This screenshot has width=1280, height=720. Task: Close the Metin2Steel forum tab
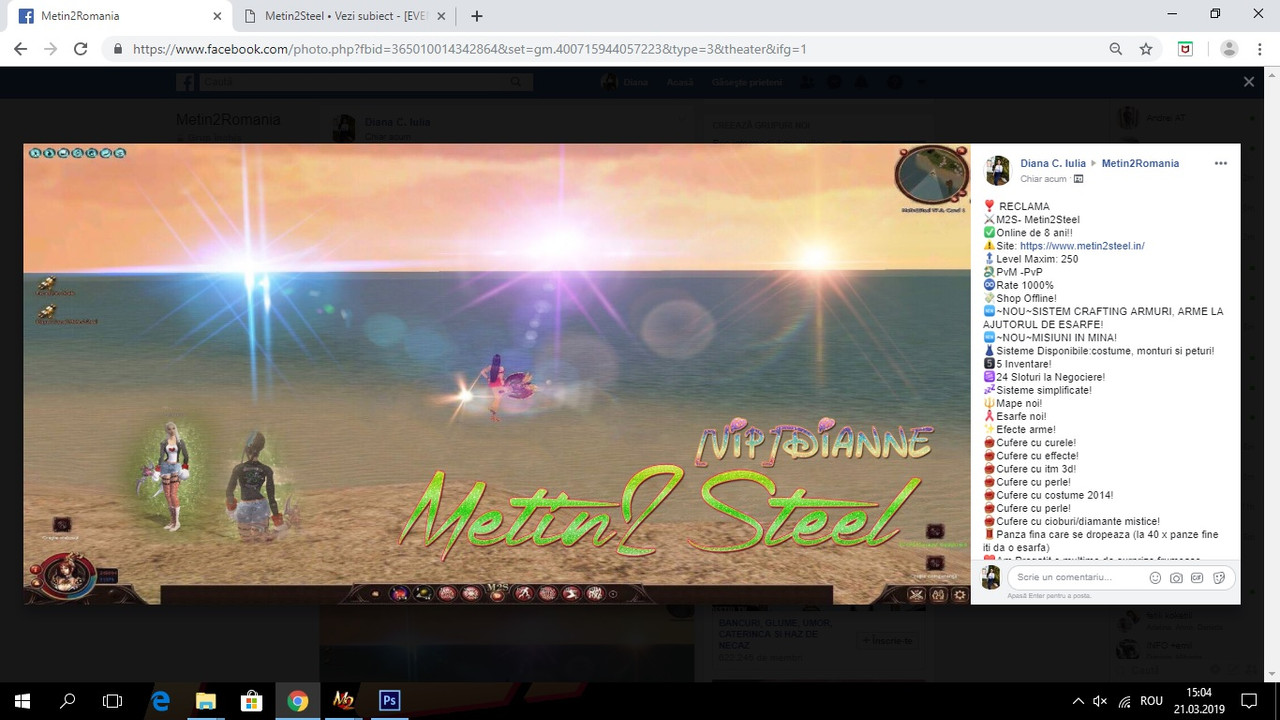[441, 16]
